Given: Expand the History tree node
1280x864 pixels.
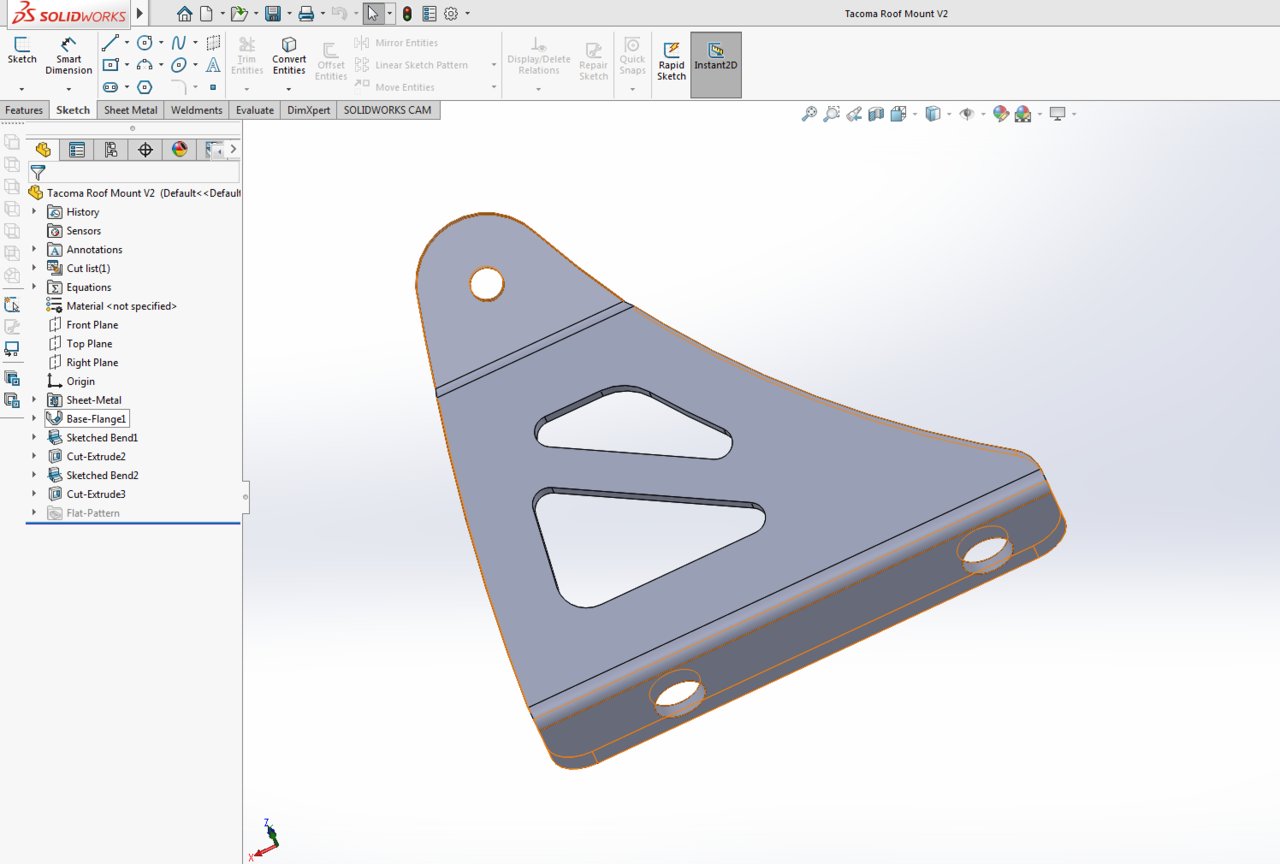Looking at the screenshot, I should 34,211.
